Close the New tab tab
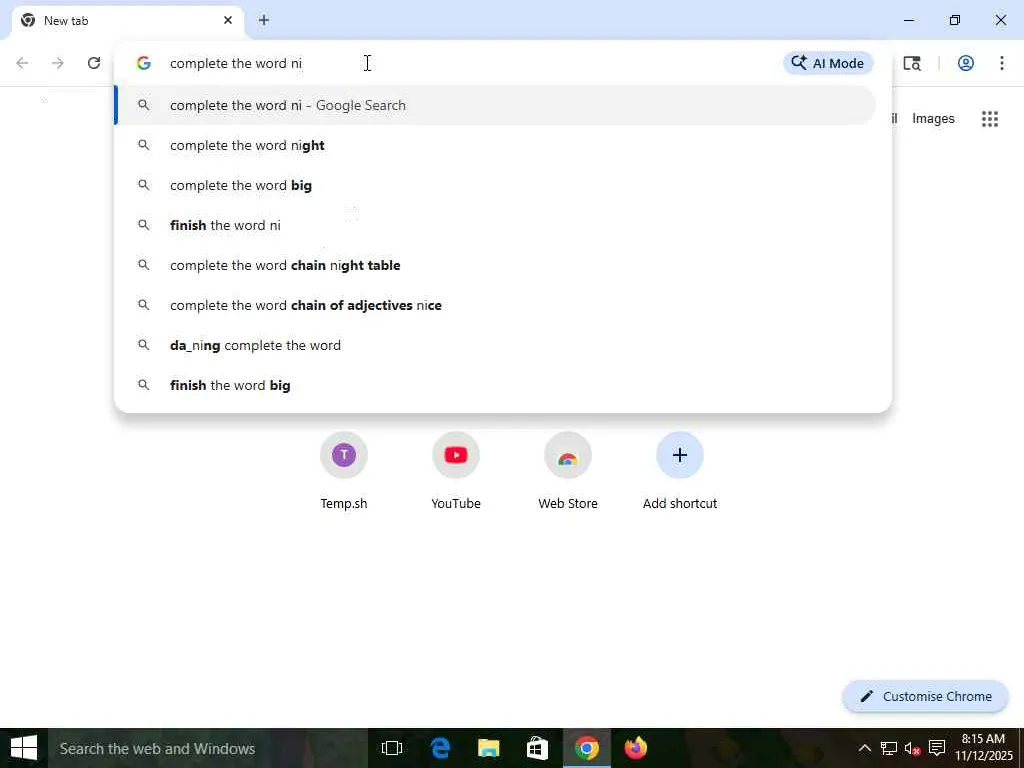The width and height of the screenshot is (1024, 768). click(228, 20)
